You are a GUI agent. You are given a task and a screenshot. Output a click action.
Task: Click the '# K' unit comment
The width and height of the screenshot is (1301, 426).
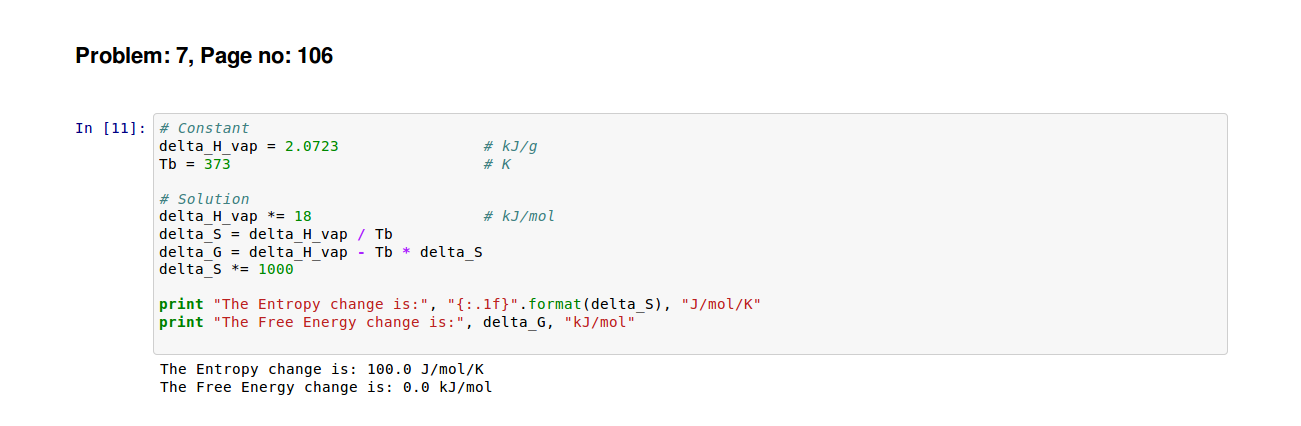(497, 164)
